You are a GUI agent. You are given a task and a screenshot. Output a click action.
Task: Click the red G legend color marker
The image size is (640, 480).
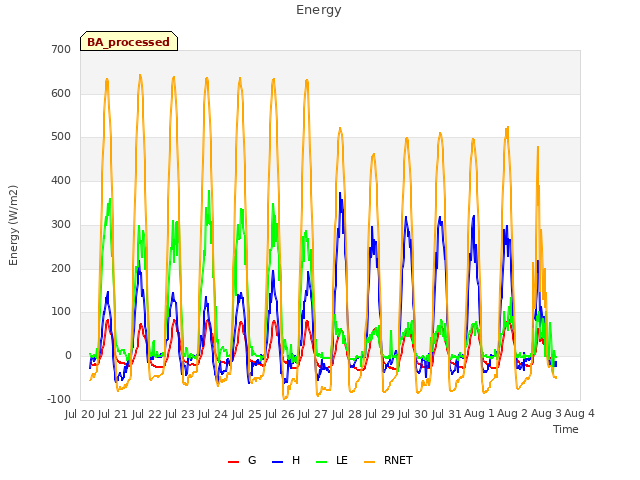coord(233,462)
